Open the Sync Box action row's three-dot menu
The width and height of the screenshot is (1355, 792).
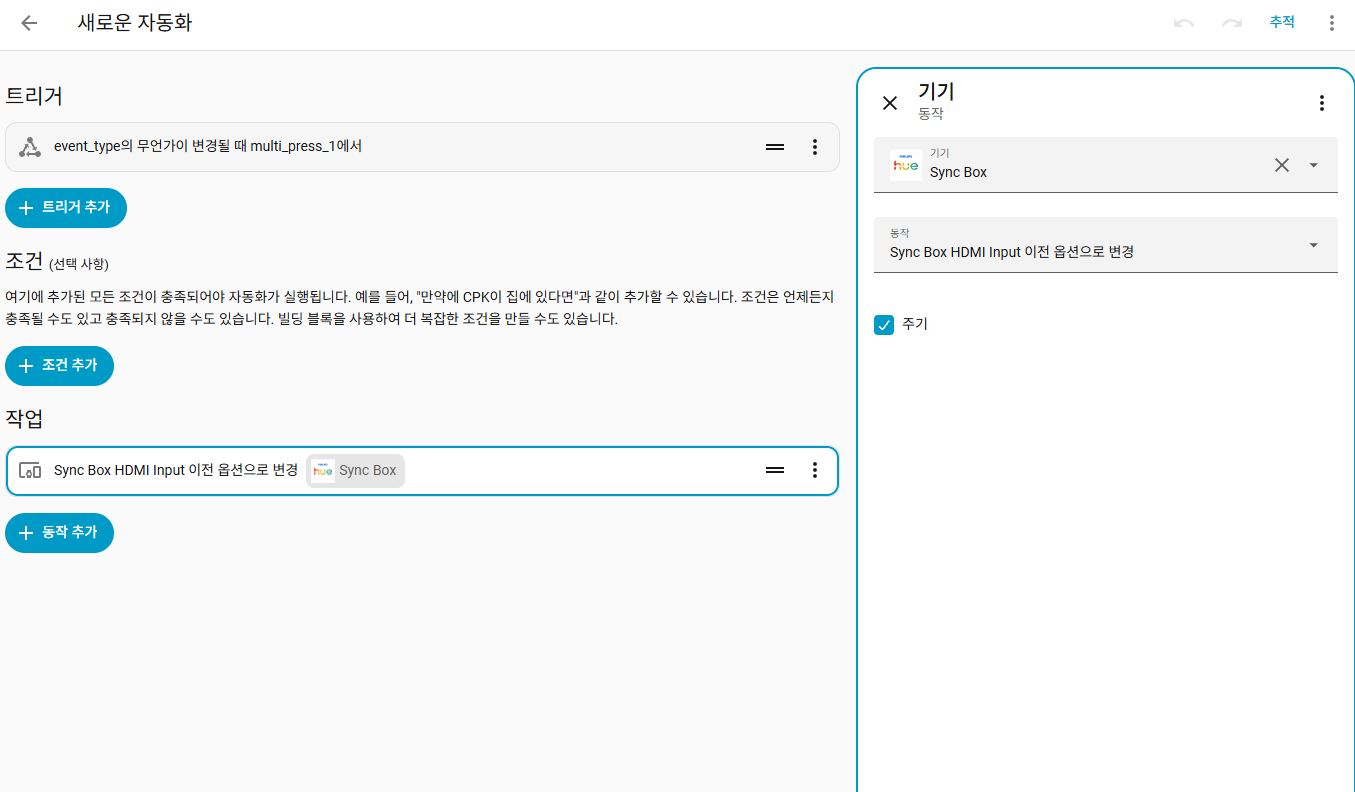point(815,470)
